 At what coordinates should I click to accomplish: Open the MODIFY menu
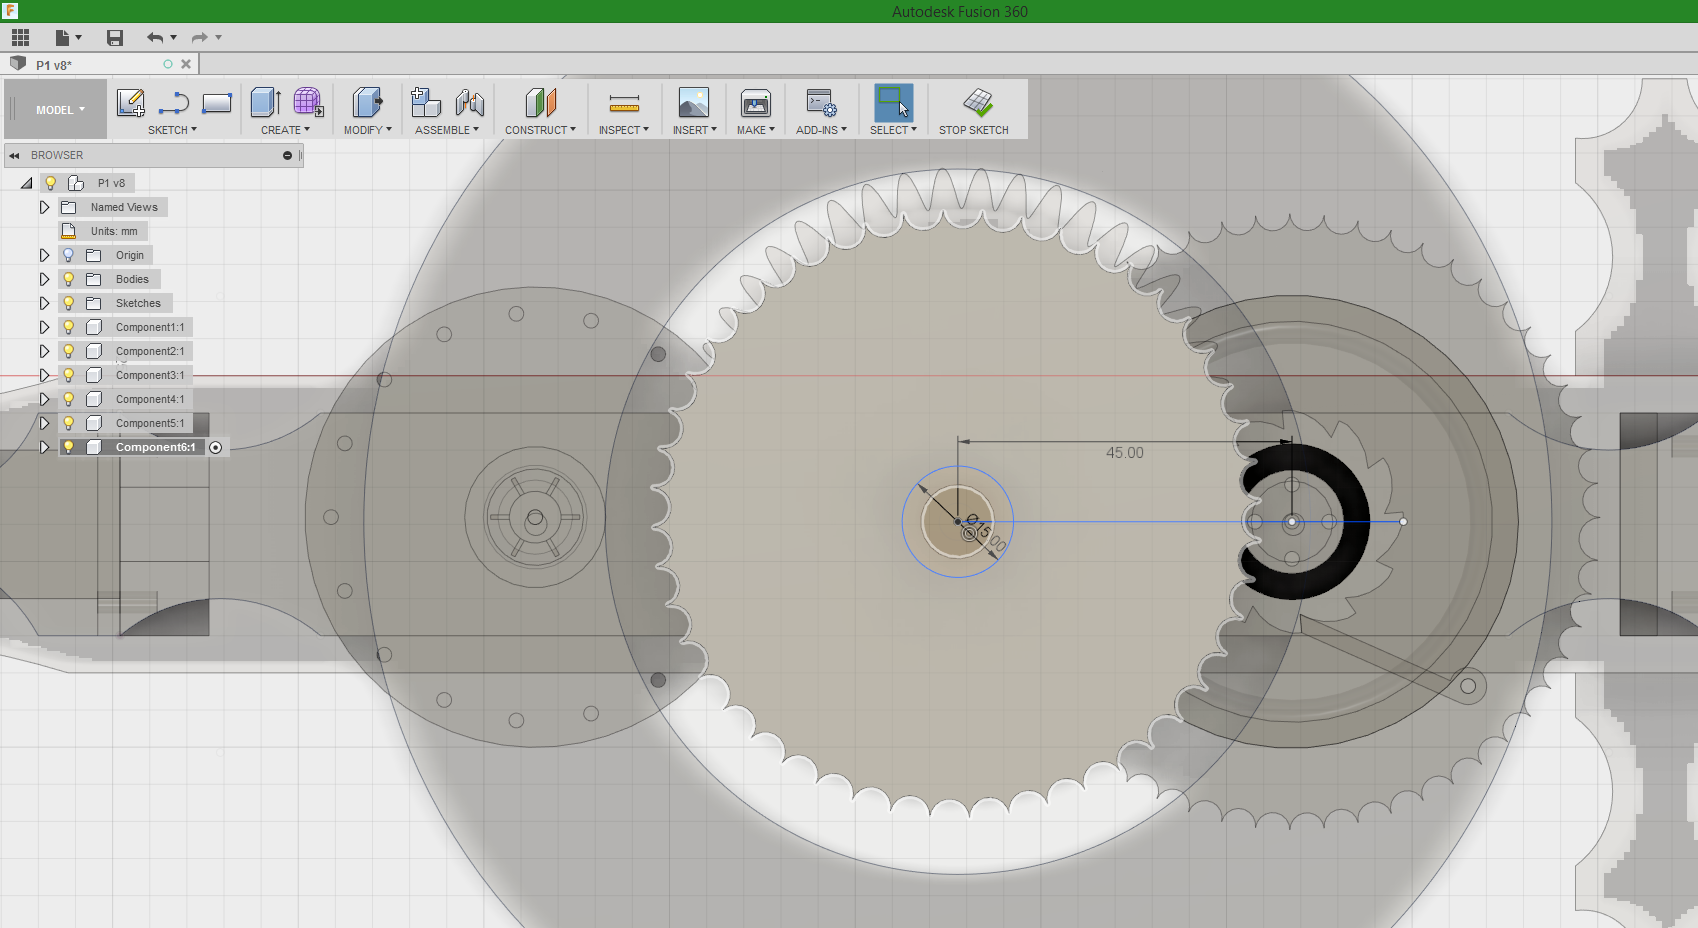[x=368, y=130]
